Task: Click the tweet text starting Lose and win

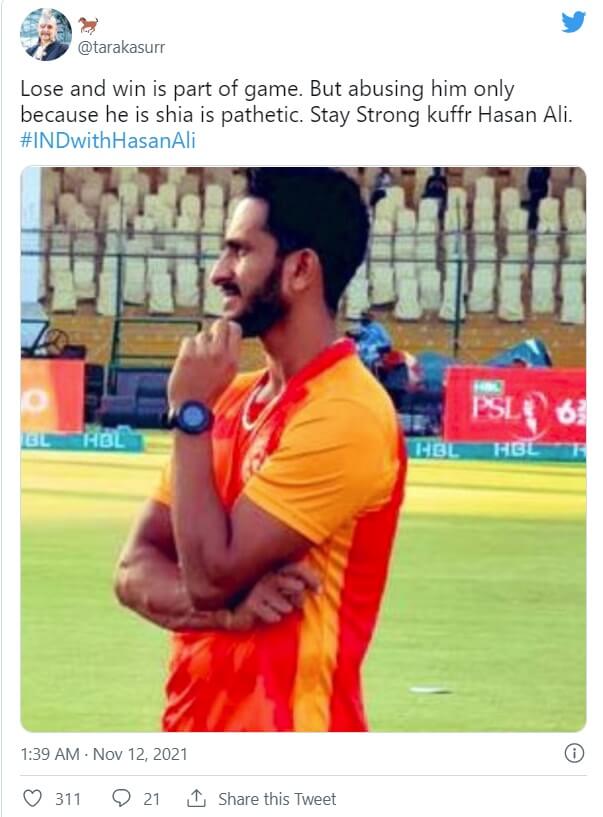Action: pyautogui.click(x=296, y=102)
